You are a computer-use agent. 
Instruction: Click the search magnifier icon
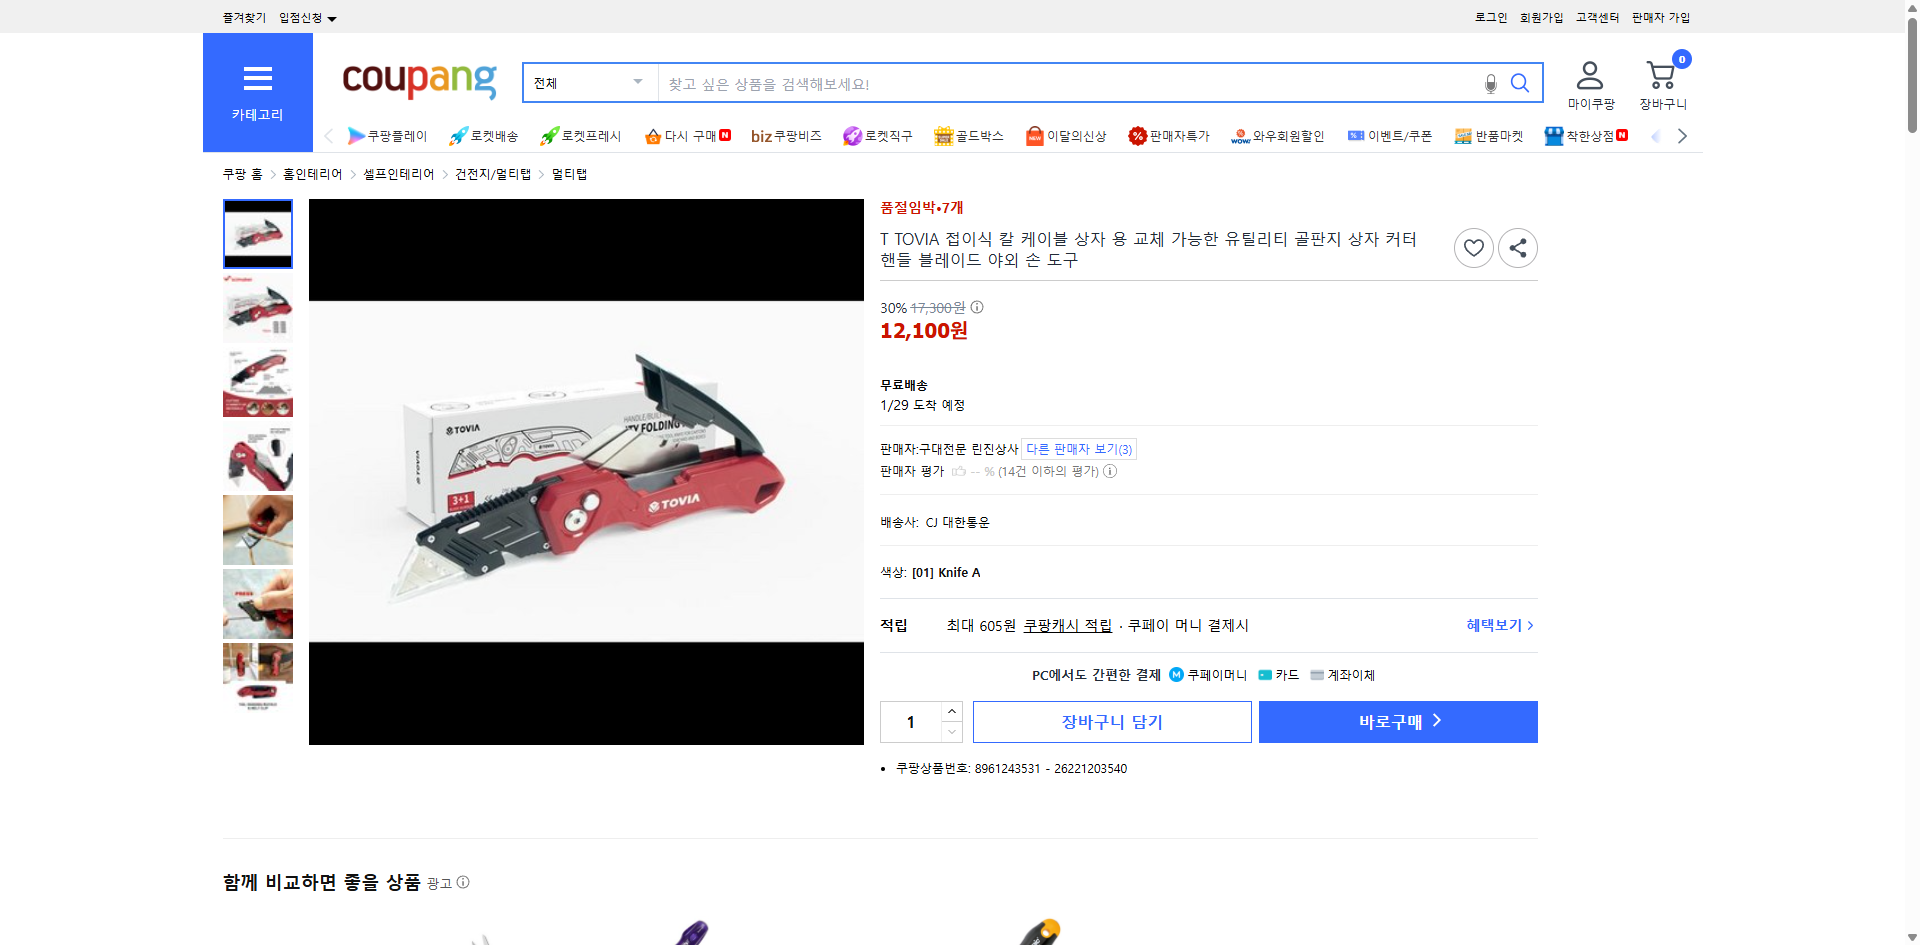tap(1520, 83)
